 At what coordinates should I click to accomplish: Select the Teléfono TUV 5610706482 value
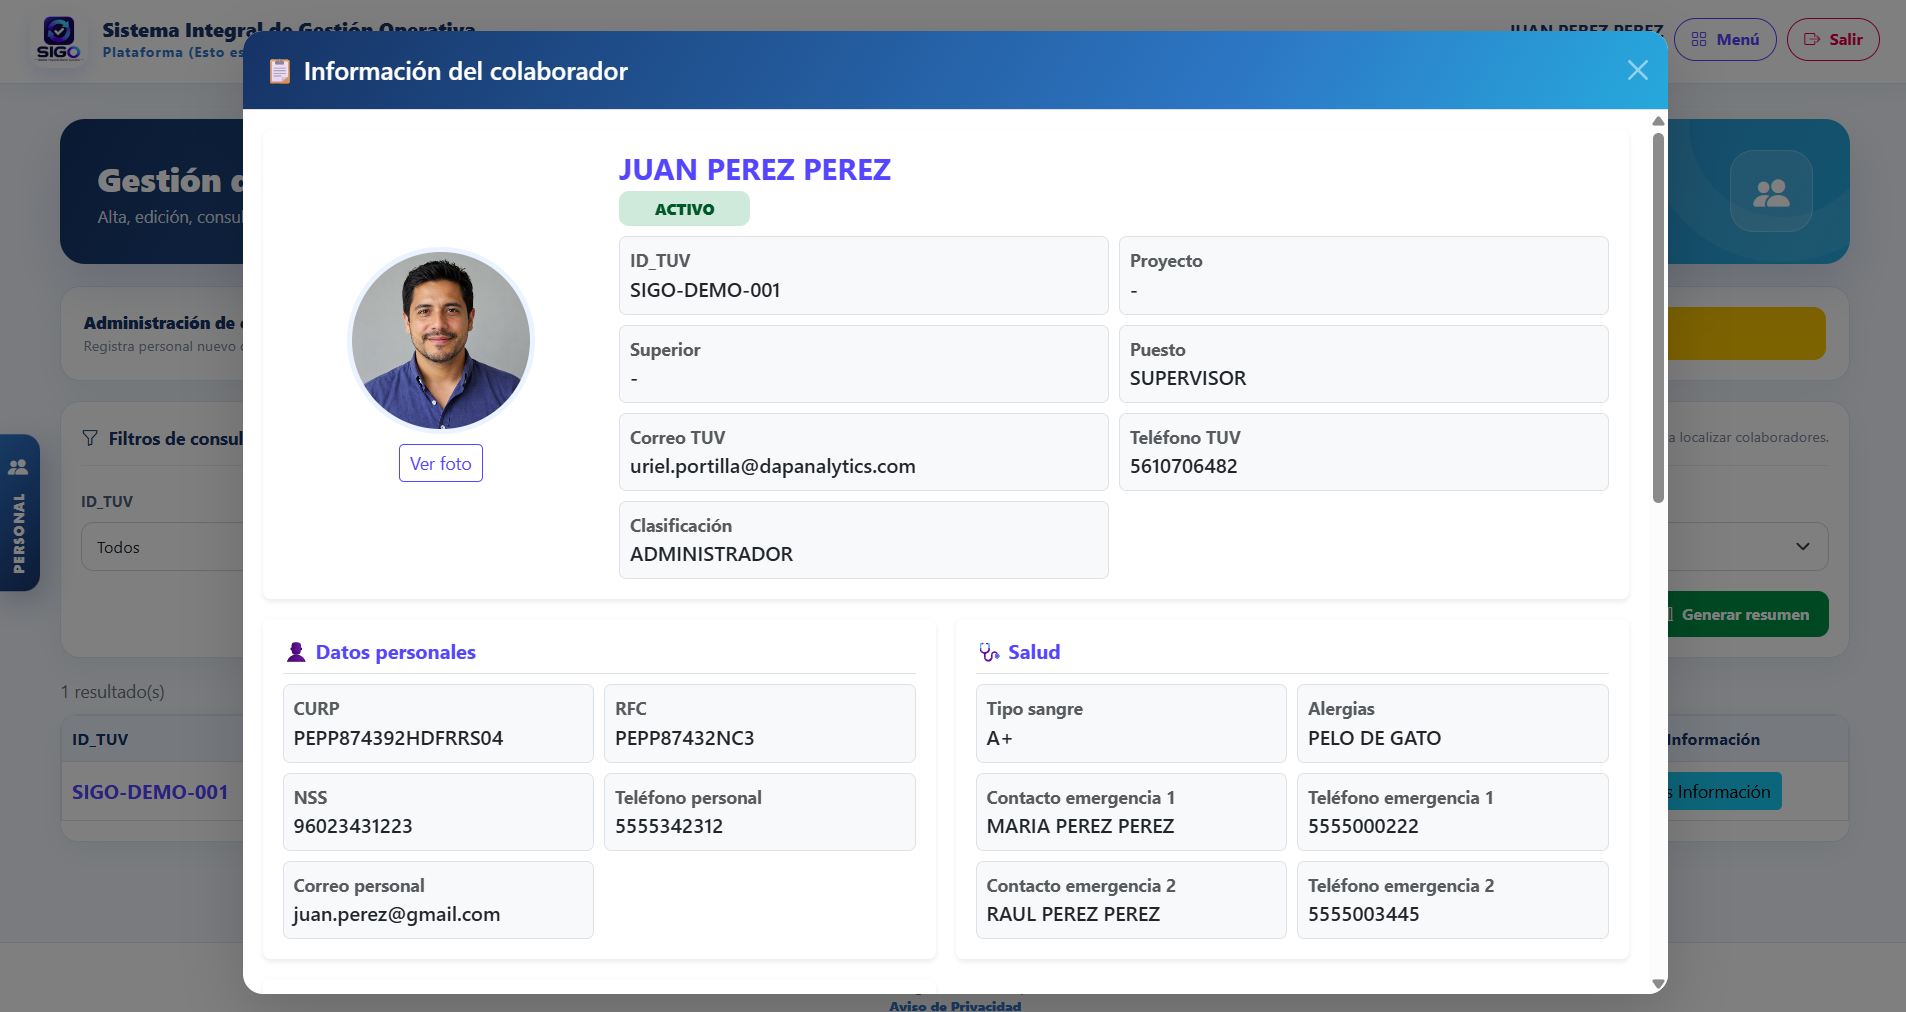tap(1184, 466)
